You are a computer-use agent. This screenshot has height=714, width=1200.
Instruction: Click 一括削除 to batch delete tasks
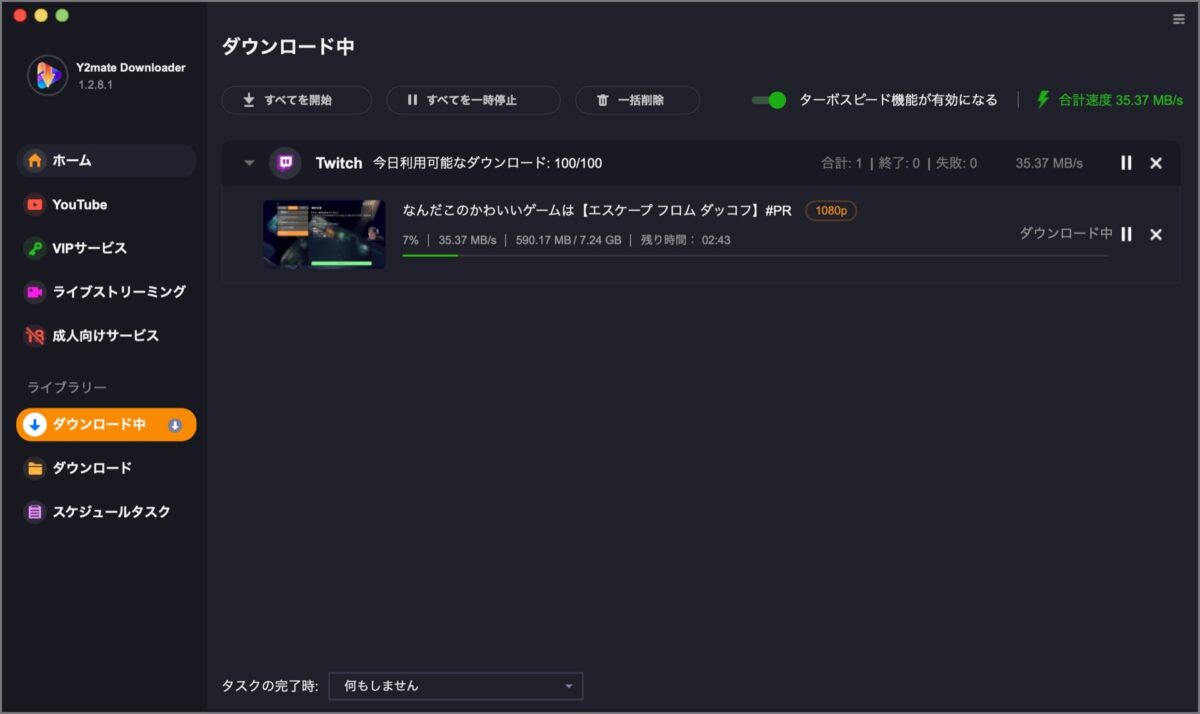pyautogui.click(x=637, y=100)
